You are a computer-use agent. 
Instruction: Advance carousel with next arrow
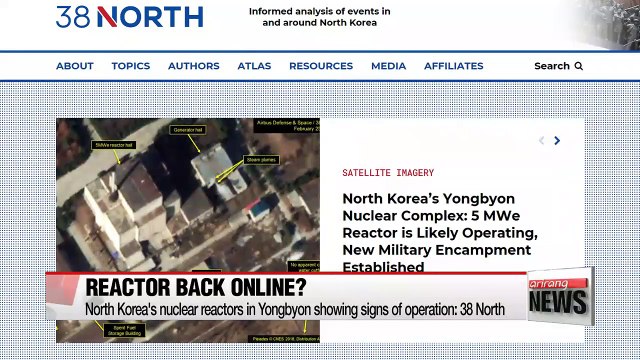557,140
